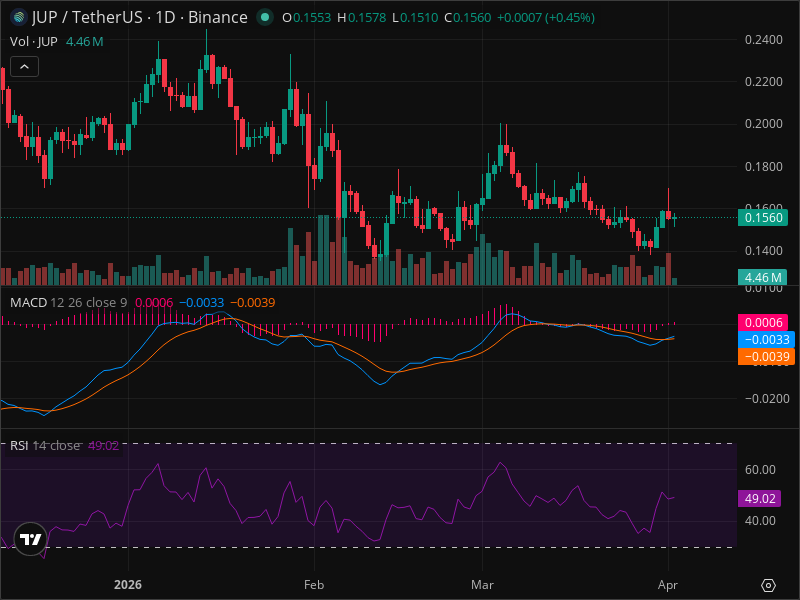The width and height of the screenshot is (800, 600).
Task: Click the JUP coin logo icon
Action: point(19,17)
